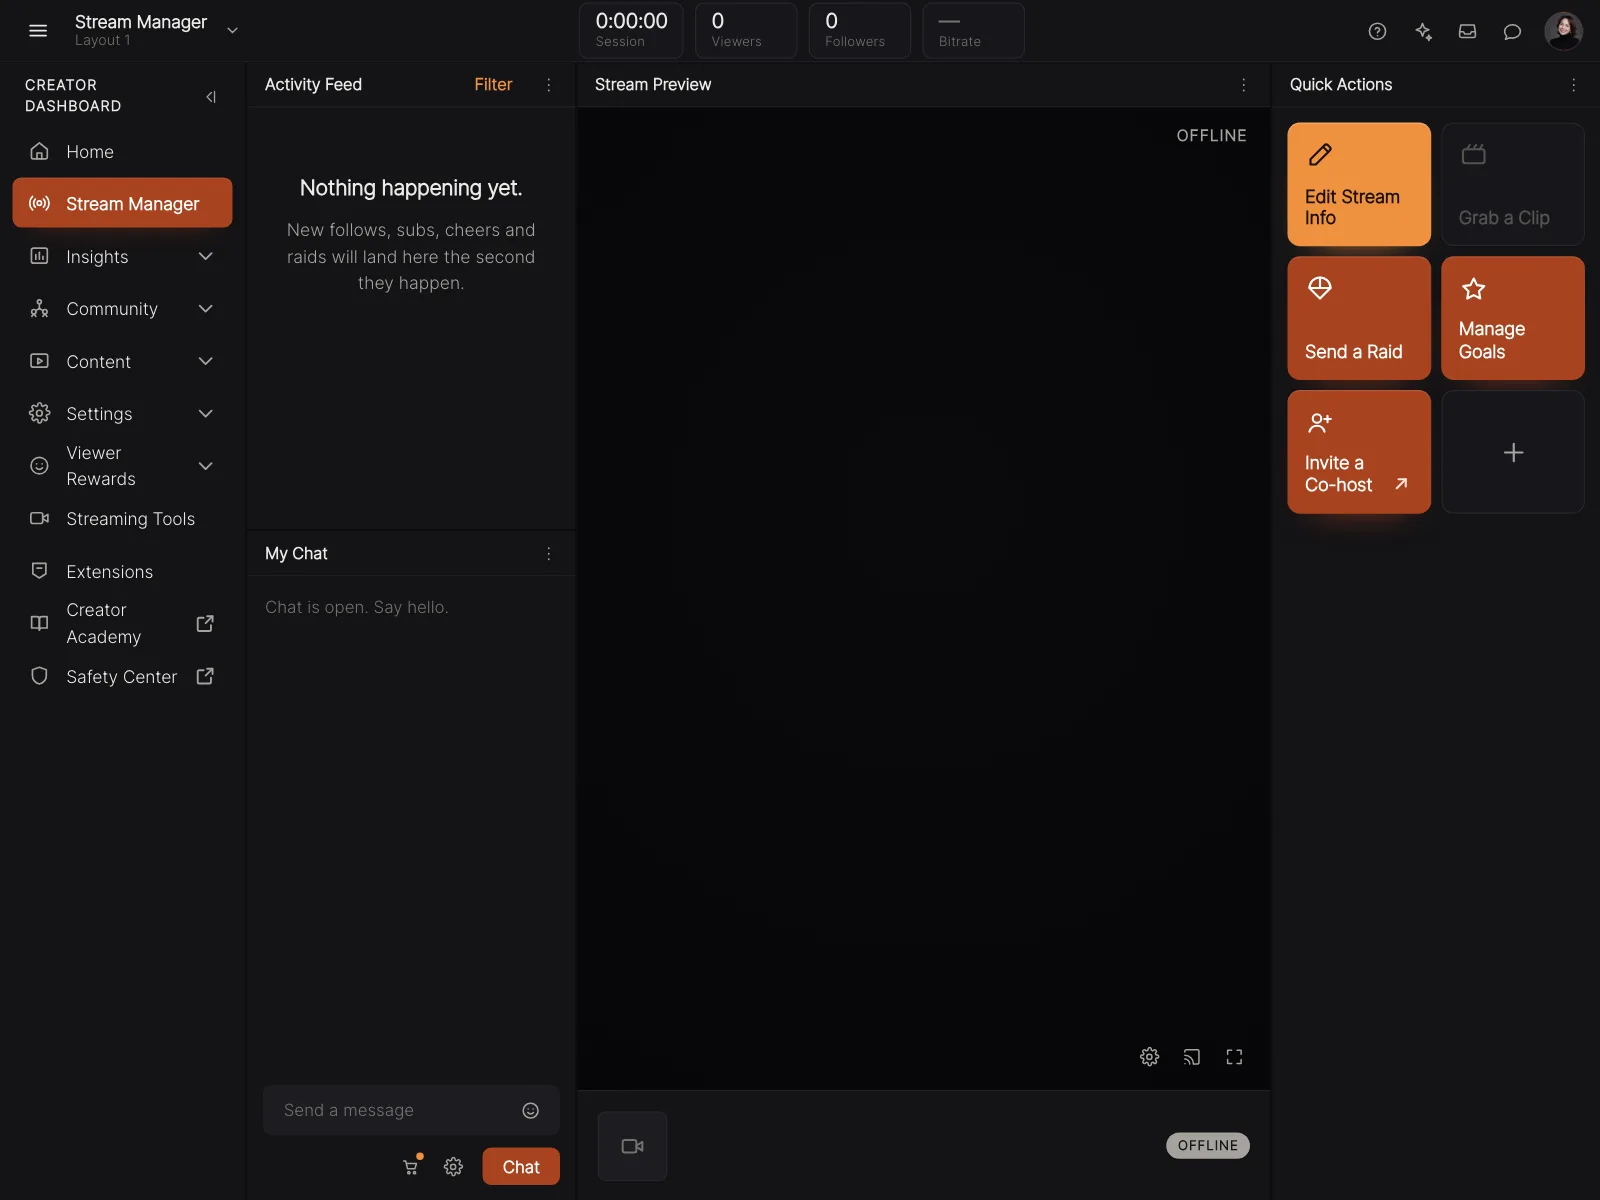Click the shopping cart icon in chat
Screen dimensions: 1600x1200
(410, 1166)
